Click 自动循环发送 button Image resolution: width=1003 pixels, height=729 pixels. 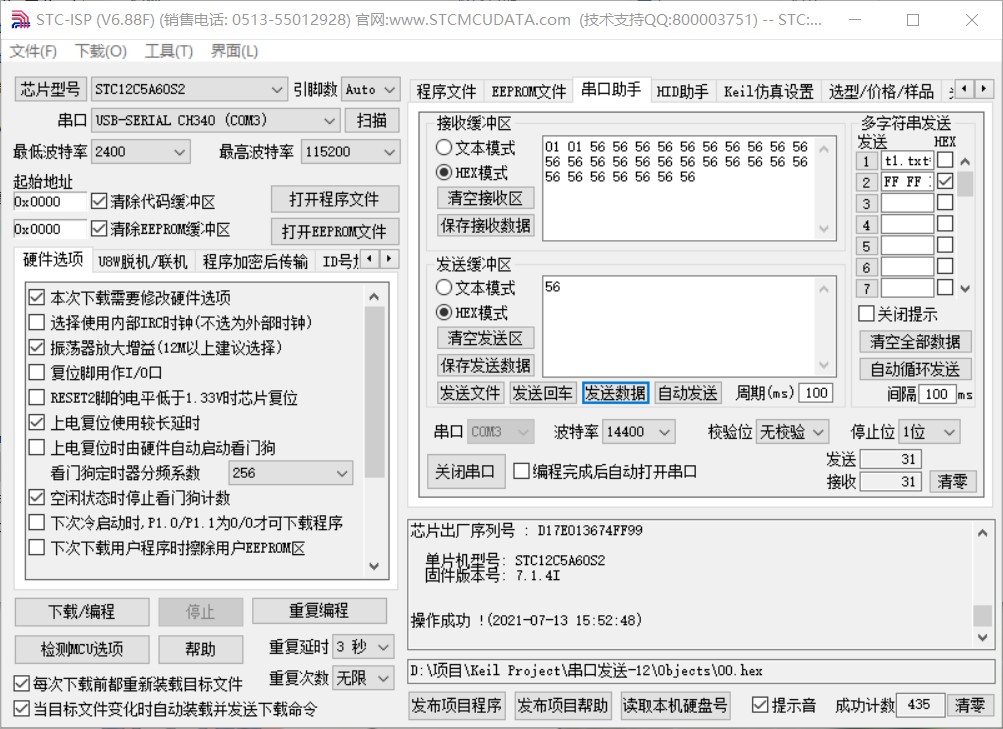click(x=915, y=369)
